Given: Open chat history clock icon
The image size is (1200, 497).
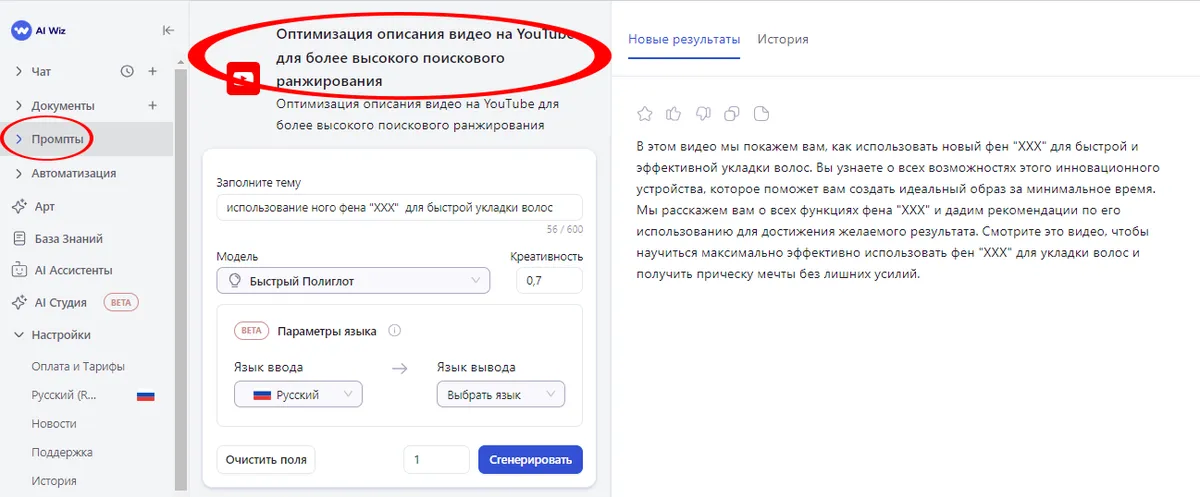Looking at the screenshot, I should pyautogui.click(x=127, y=71).
